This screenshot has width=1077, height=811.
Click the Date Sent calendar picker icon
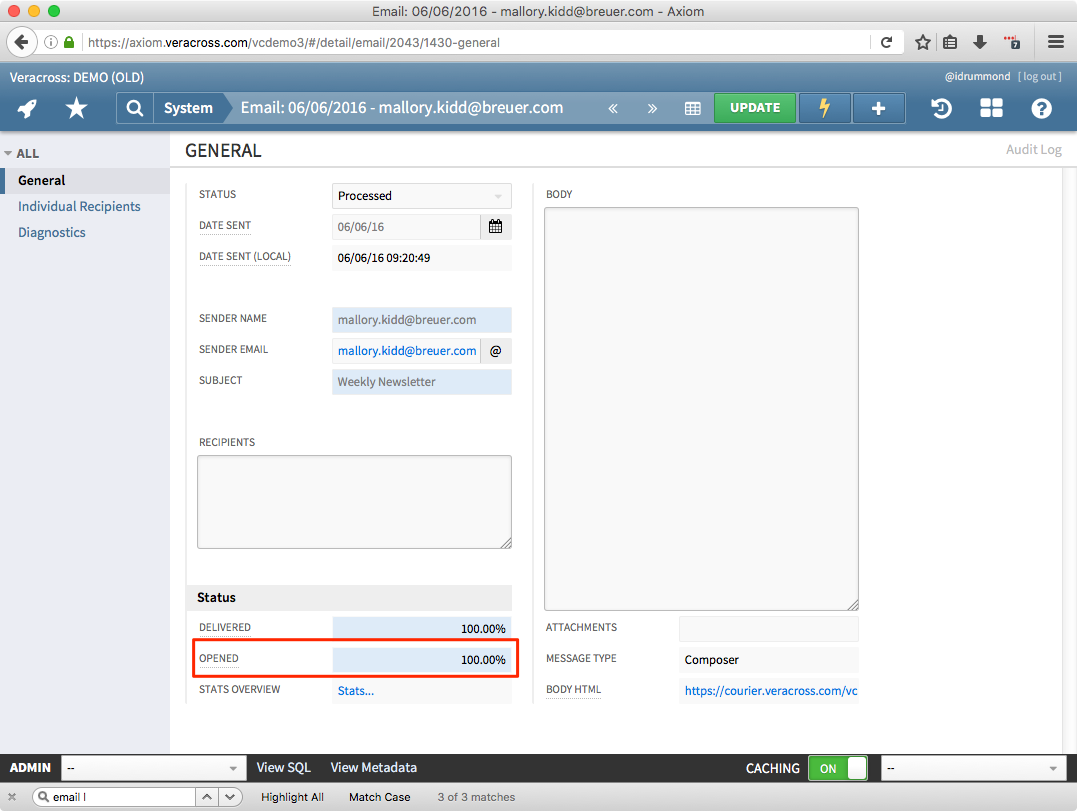click(x=495, y=227)
